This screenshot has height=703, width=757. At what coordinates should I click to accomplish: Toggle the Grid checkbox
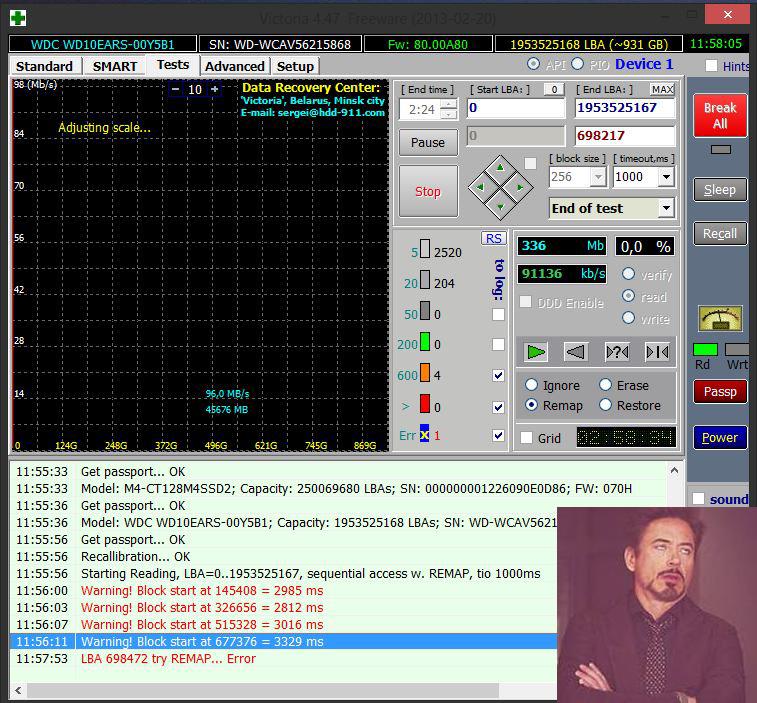pyautogui.click(x=526, y=437)
